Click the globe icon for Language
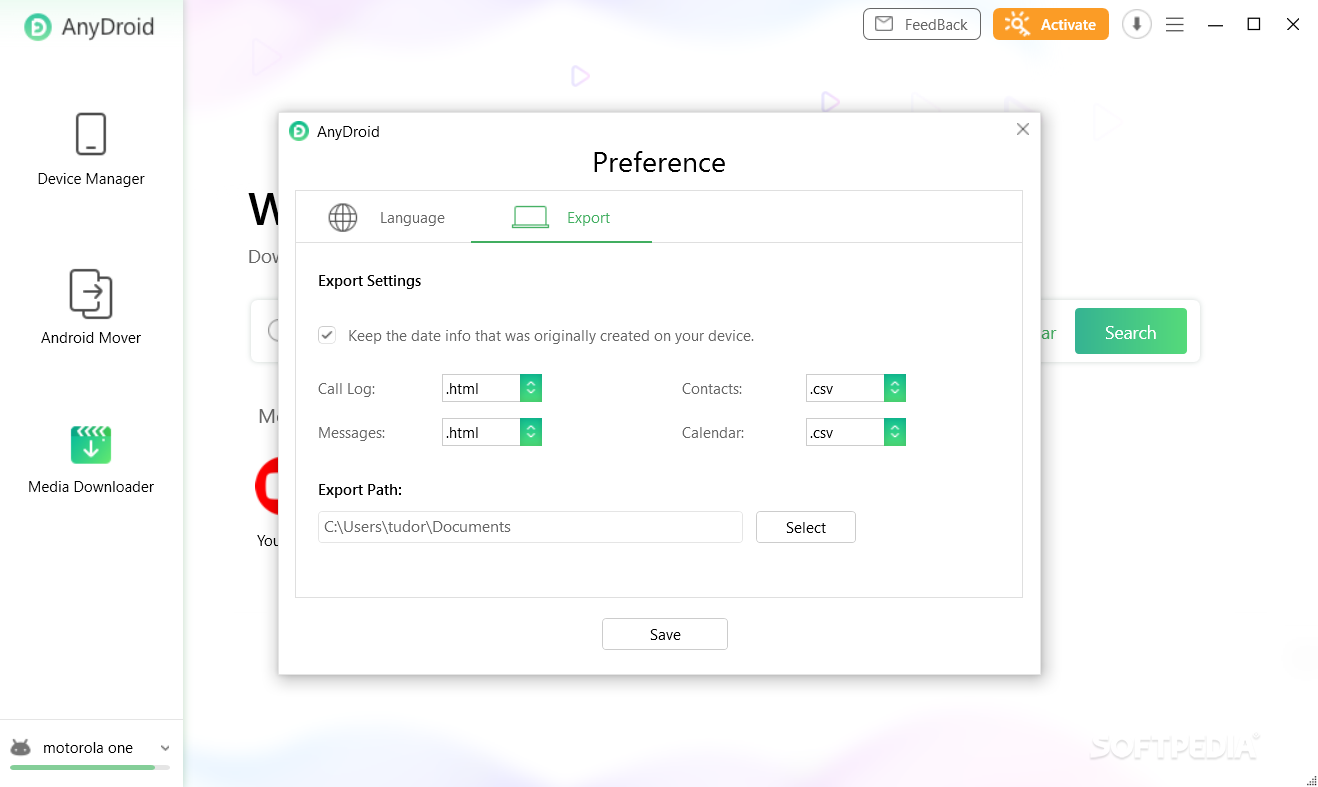This screenshot has height=787, width=1318. tap(343, 218)
